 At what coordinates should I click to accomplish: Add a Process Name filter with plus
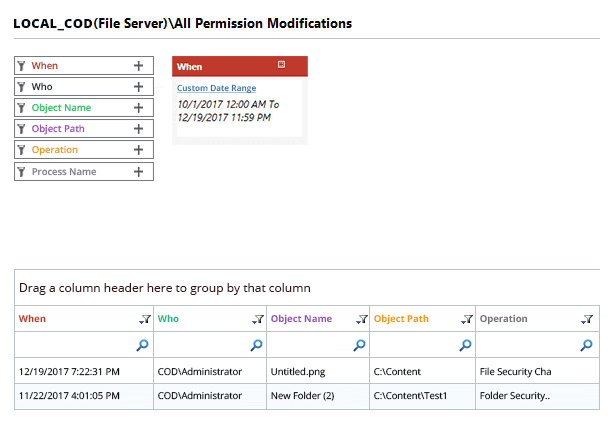(x=139, y=172)
